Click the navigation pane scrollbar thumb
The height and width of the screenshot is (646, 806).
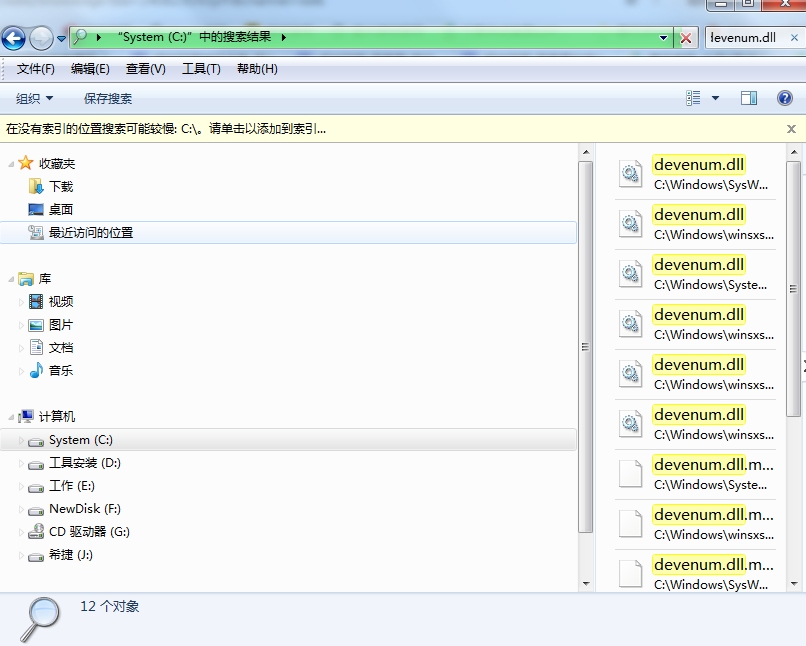(x=585, y=347)
